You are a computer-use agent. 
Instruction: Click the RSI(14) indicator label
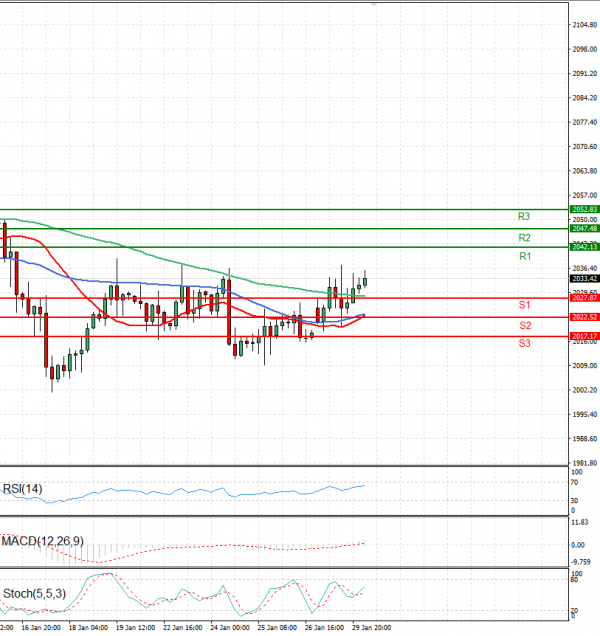click(x=22, y=489)
